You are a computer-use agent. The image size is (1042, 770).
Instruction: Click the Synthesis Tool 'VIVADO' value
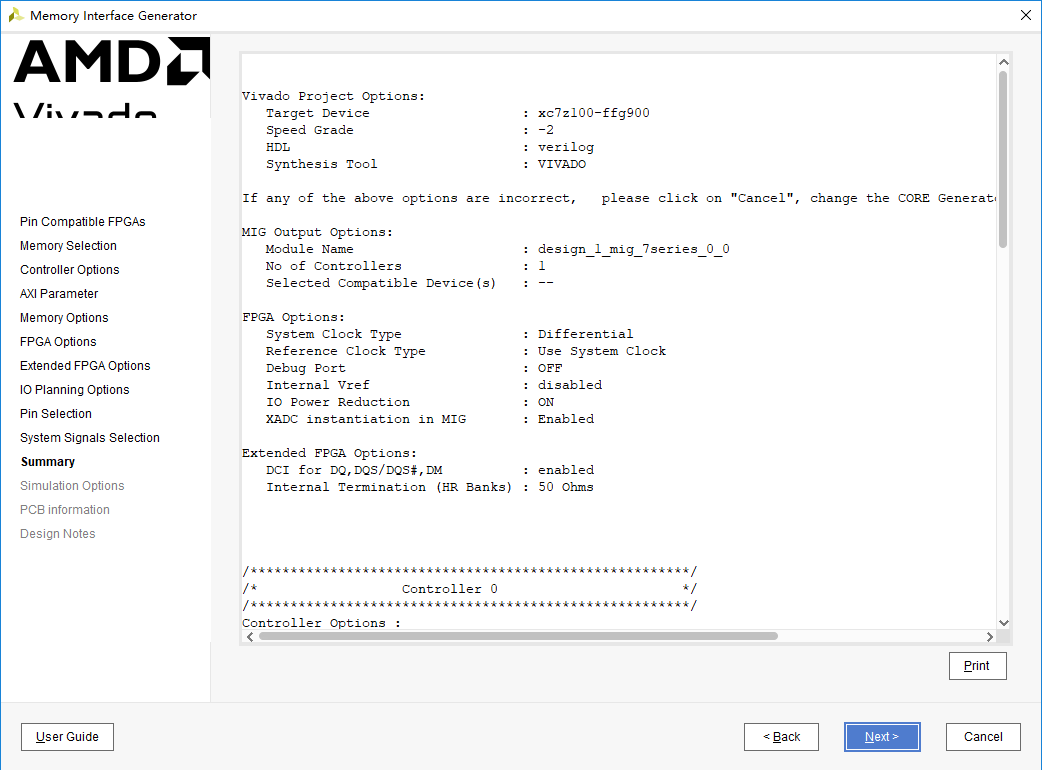click(562, 164)
